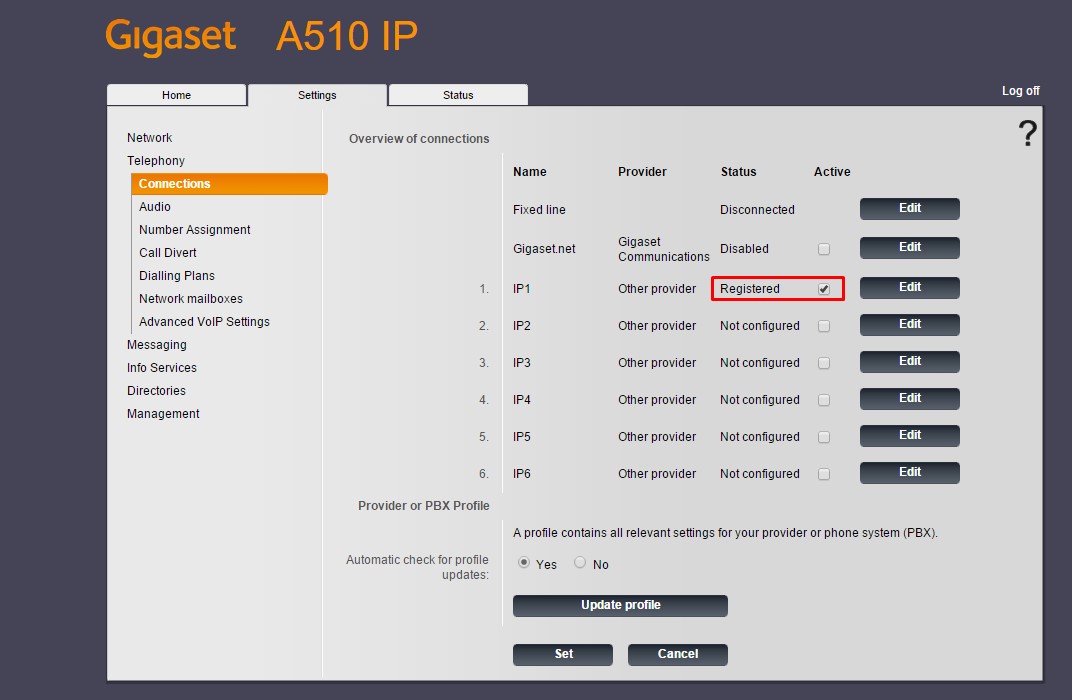Edit the Fixed line connection
Image resolution: width=1072 pixels, height=700 pixels.
909,208
